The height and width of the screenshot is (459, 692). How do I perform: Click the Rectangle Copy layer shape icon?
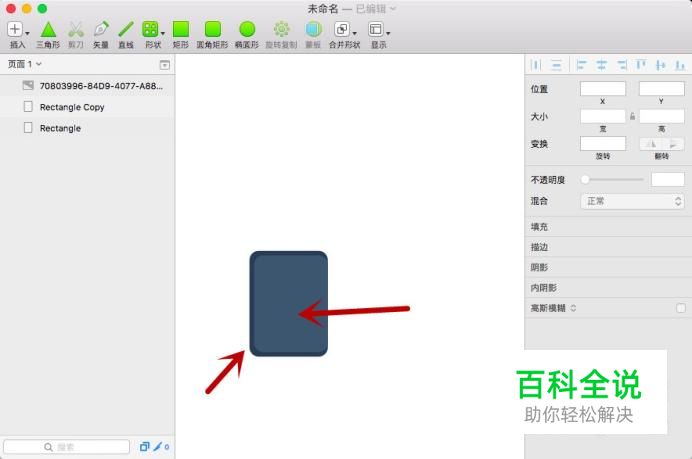click(28, 106)
